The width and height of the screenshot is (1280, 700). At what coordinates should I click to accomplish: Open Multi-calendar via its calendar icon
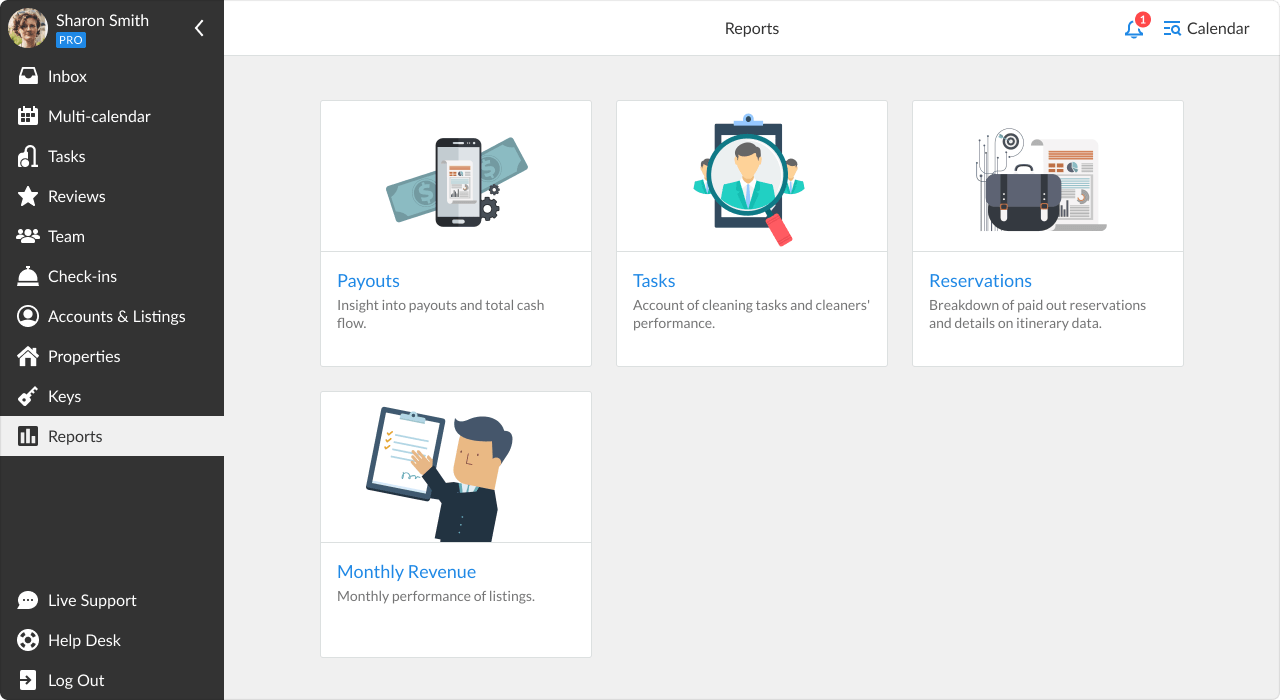point(28,116)
